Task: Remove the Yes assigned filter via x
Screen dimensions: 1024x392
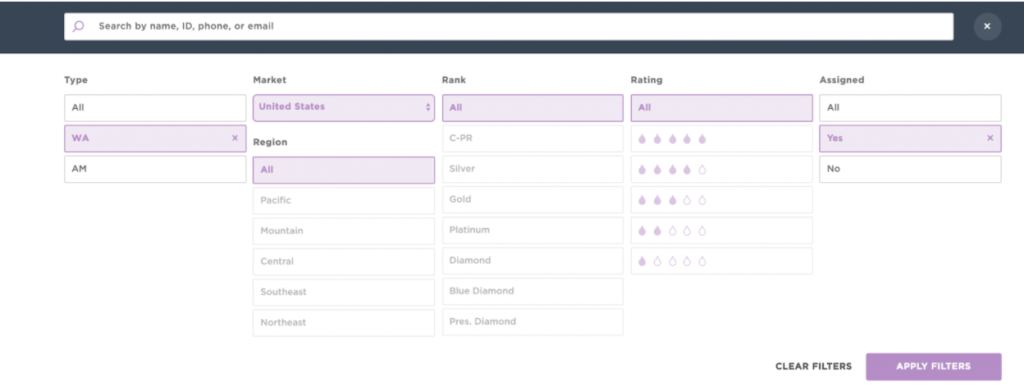Action: 990,139
